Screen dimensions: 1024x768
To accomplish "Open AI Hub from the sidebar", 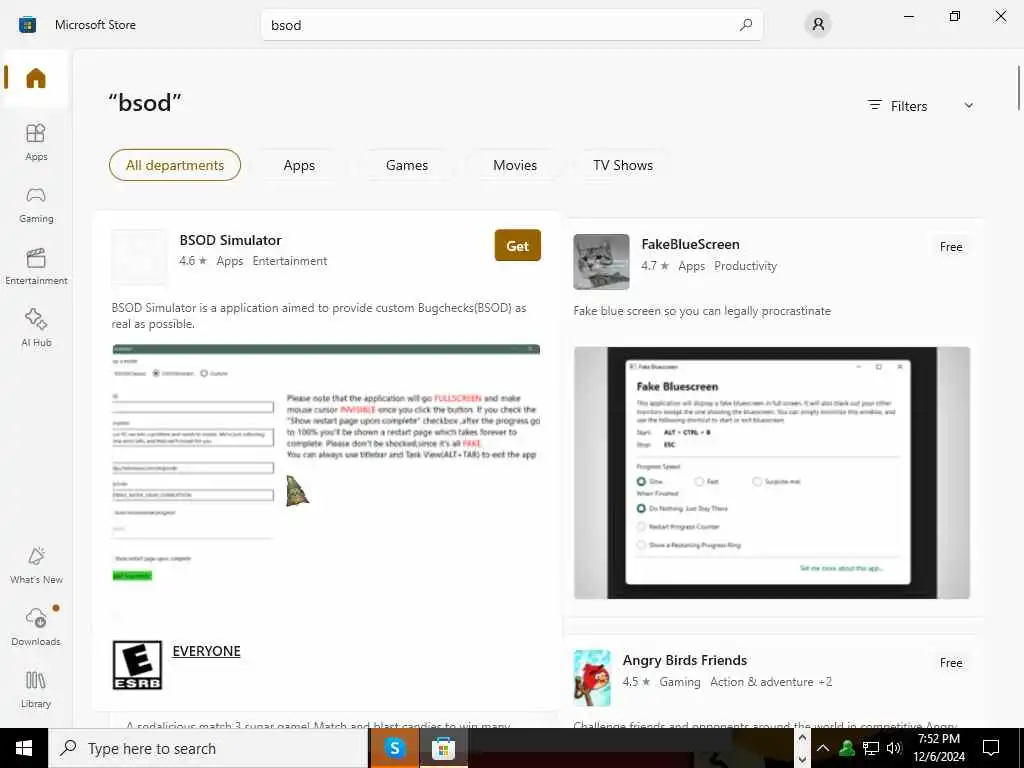I will (x=36, y=328).
